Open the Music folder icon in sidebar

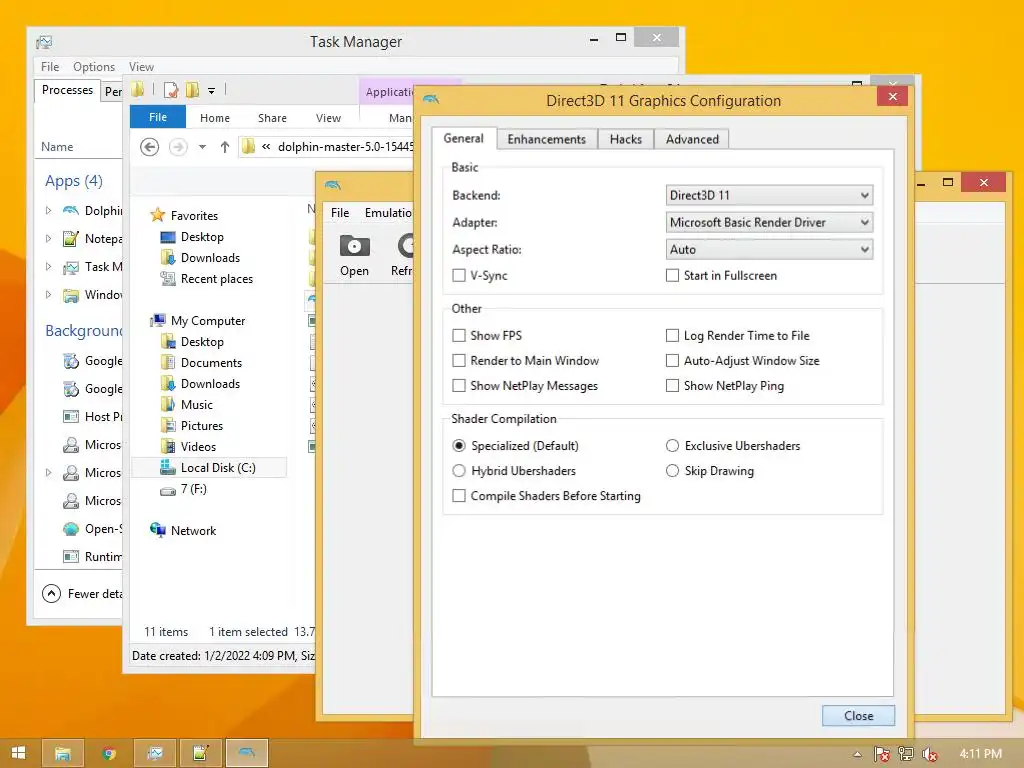[168, 404]
